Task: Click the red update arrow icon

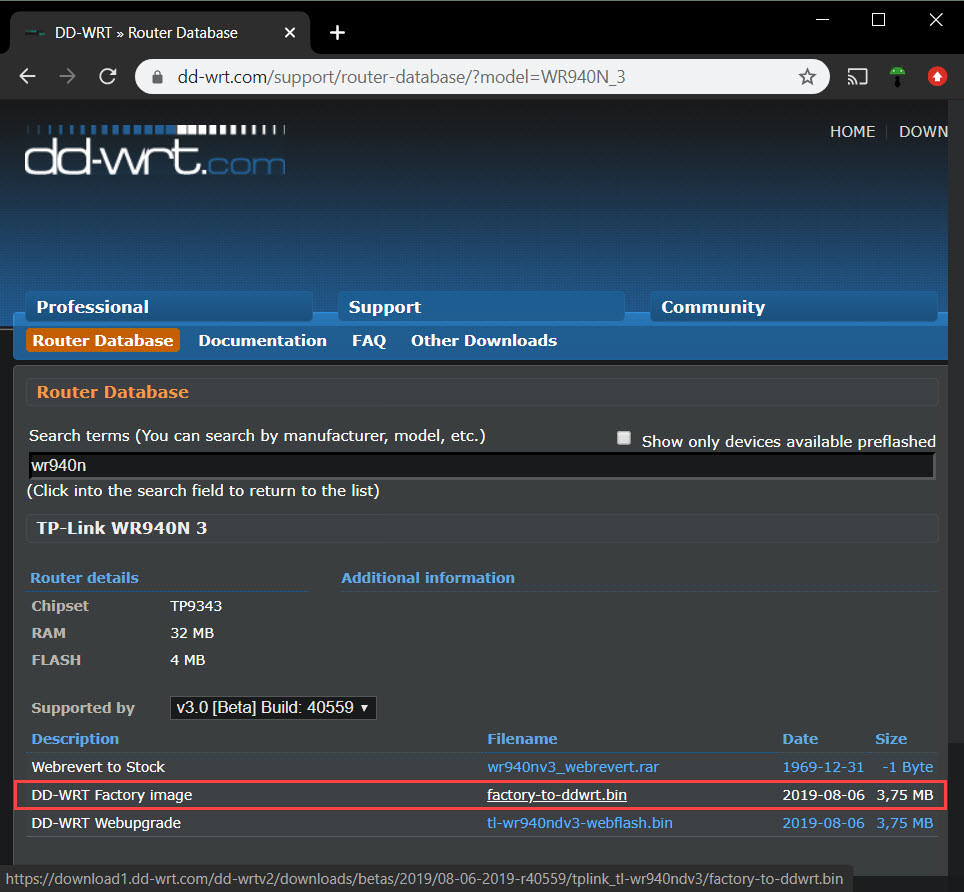Action: 937,77
